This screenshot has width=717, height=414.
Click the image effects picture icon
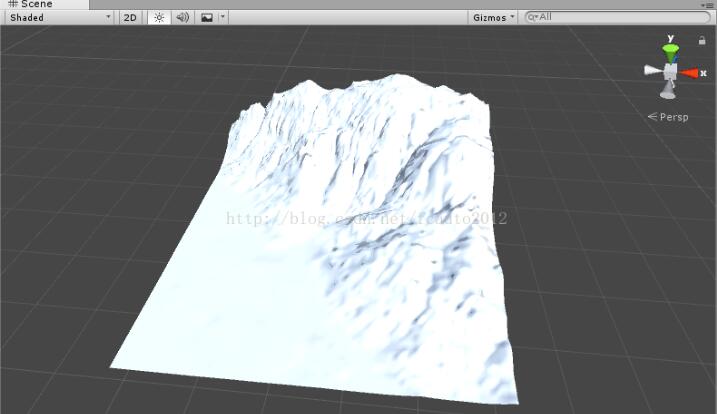pos(207,17)
